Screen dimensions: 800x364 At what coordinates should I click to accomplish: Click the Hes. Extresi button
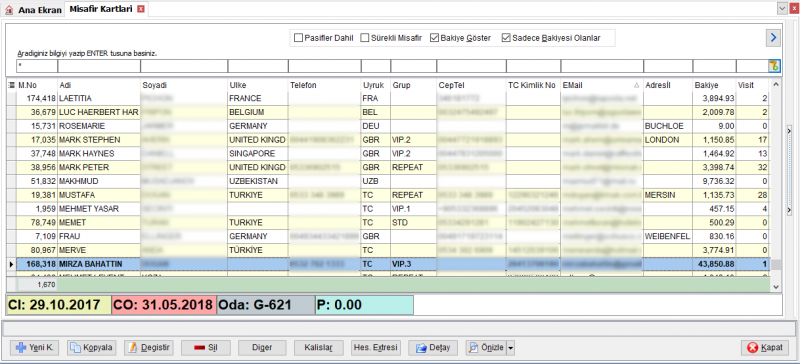(376, 348)
